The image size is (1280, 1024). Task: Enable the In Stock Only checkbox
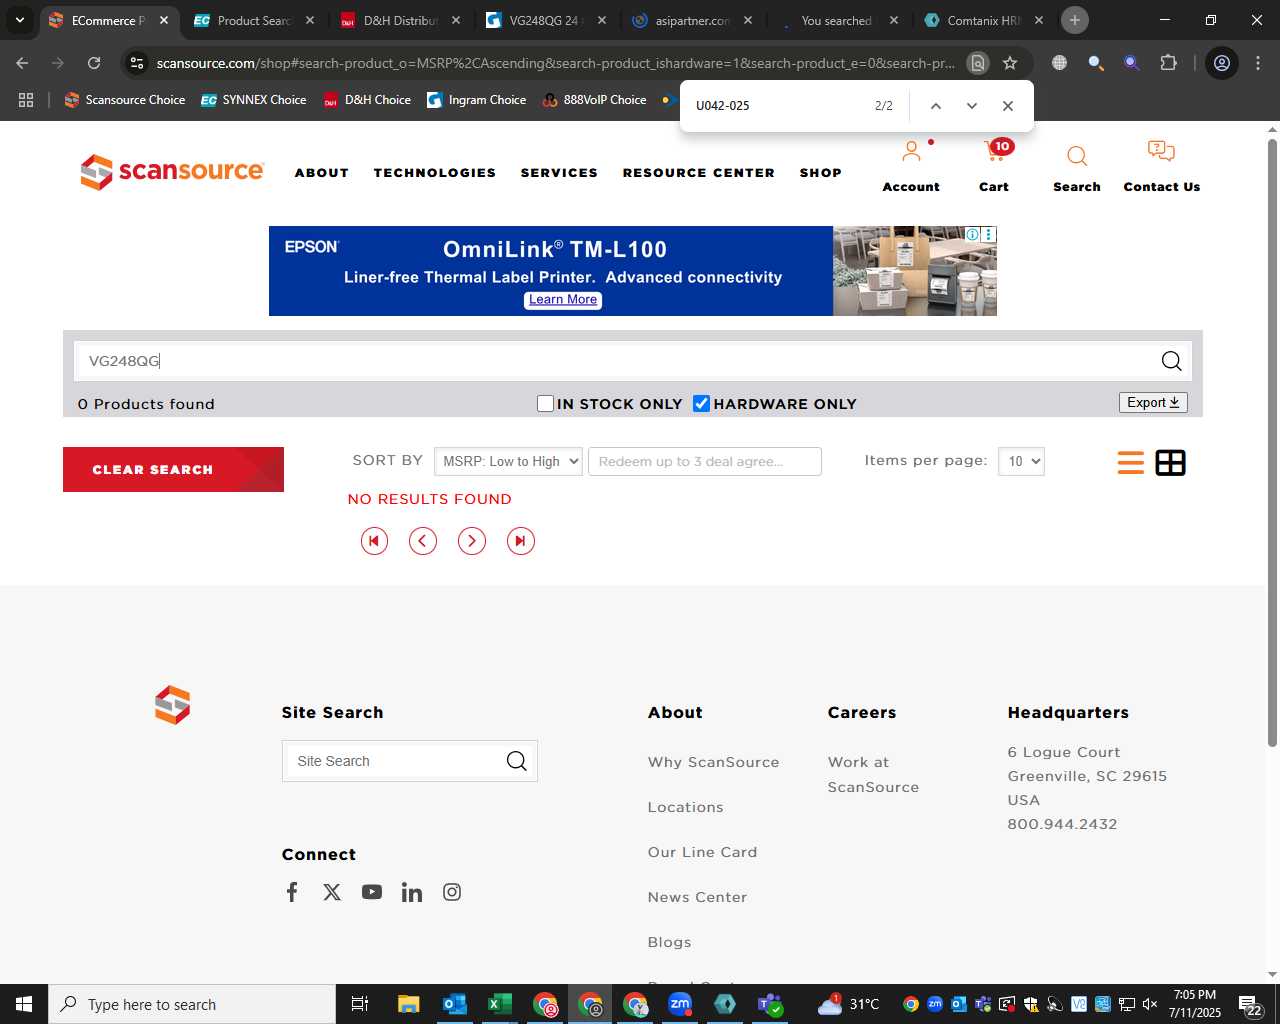coord(545,403)
